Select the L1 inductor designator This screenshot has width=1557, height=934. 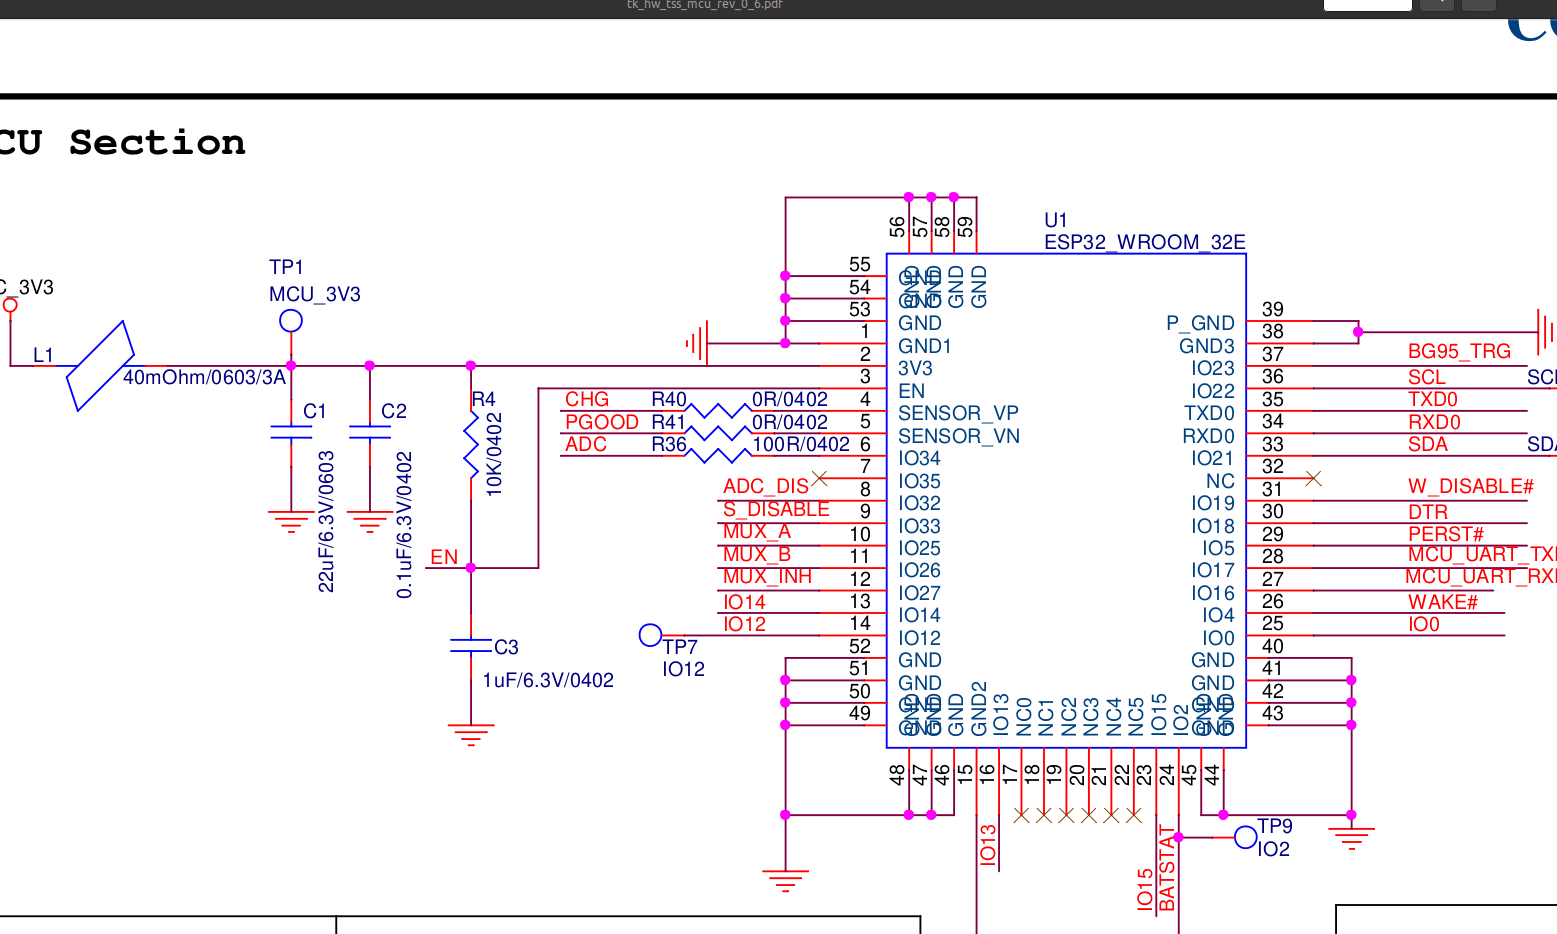pyautogui.click(x=43, y=355)
